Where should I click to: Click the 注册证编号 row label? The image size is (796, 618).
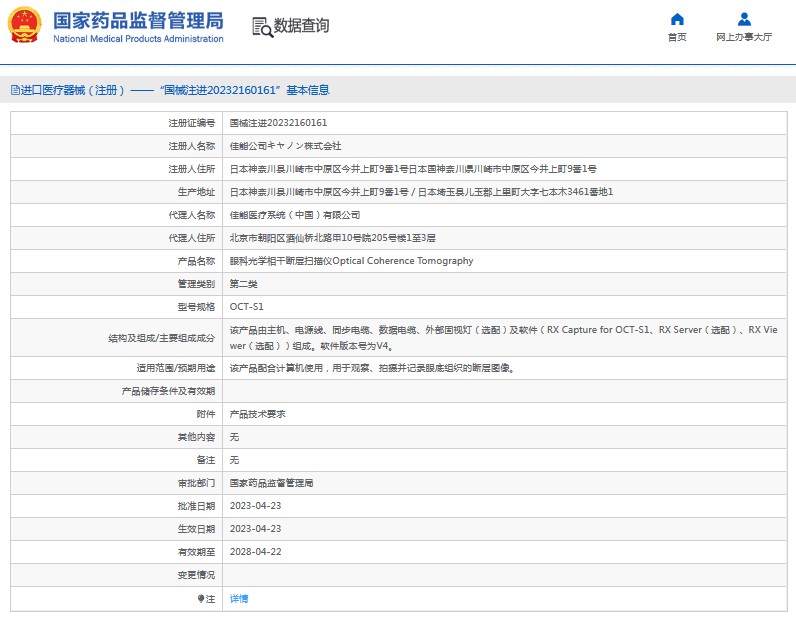191,123
